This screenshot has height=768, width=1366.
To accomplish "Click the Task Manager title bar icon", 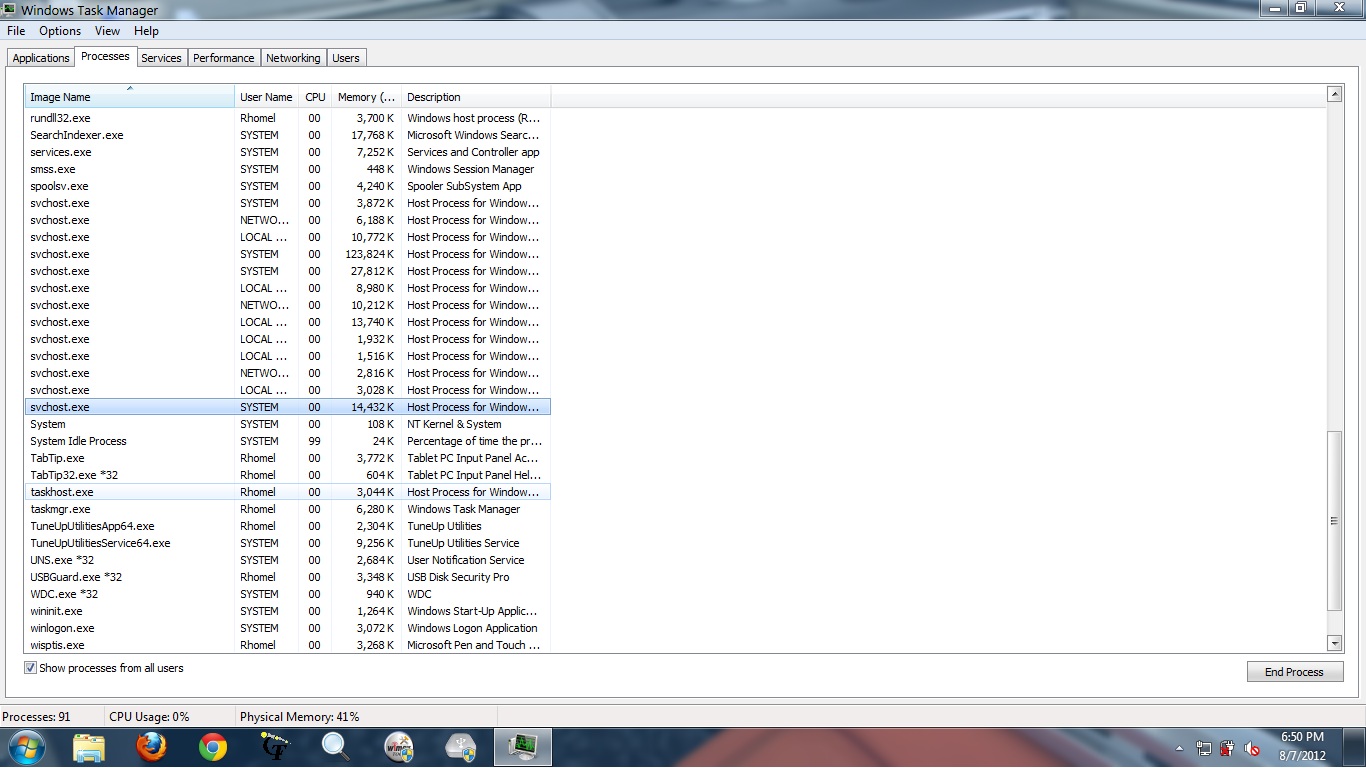I will pos(9,10).
